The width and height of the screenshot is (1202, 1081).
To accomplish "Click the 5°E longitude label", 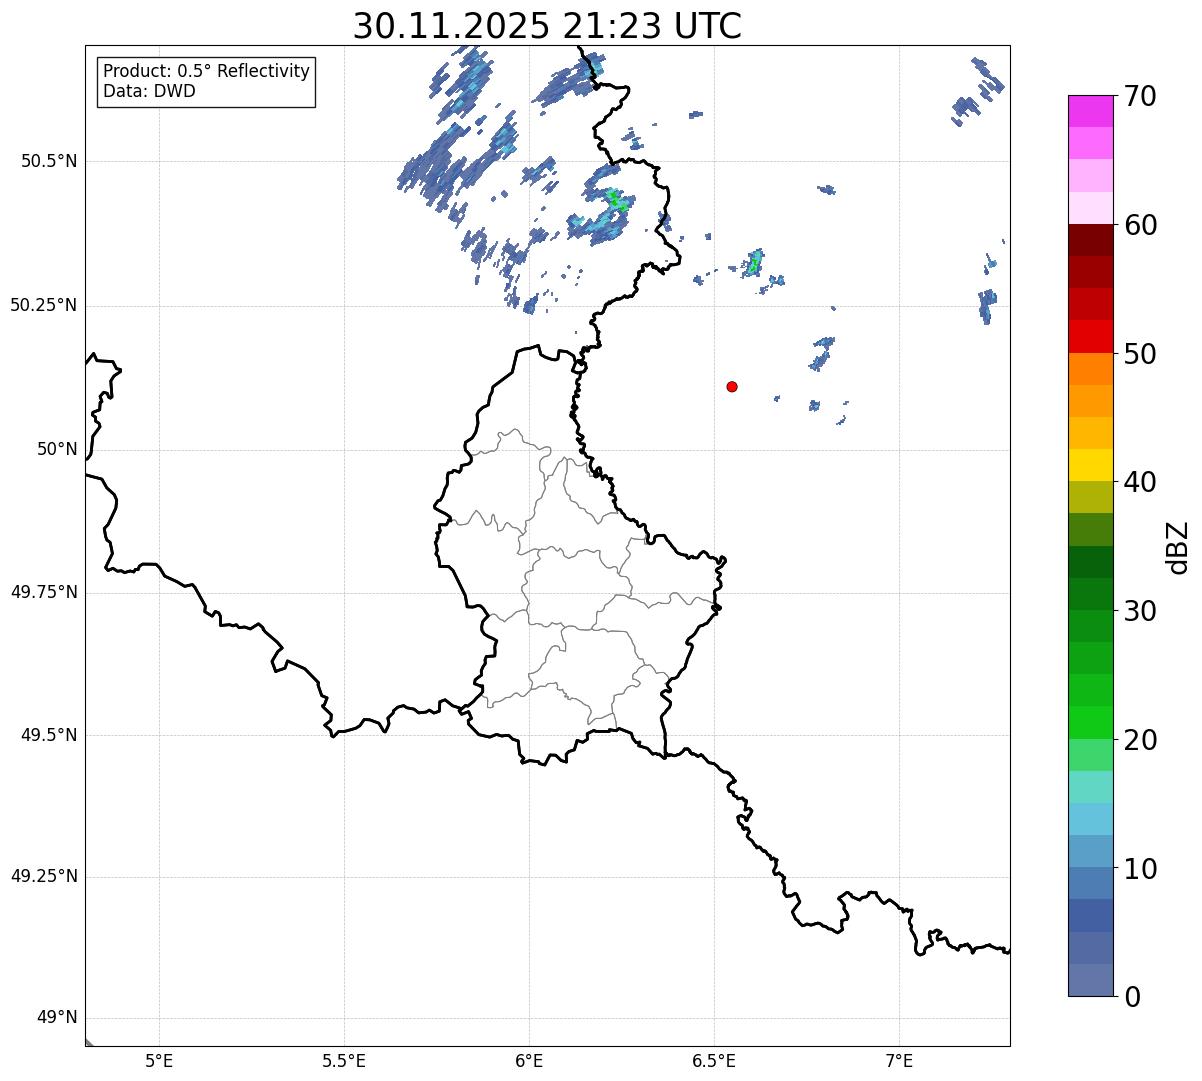I will pyautogui.click(x=159, y=1060).
